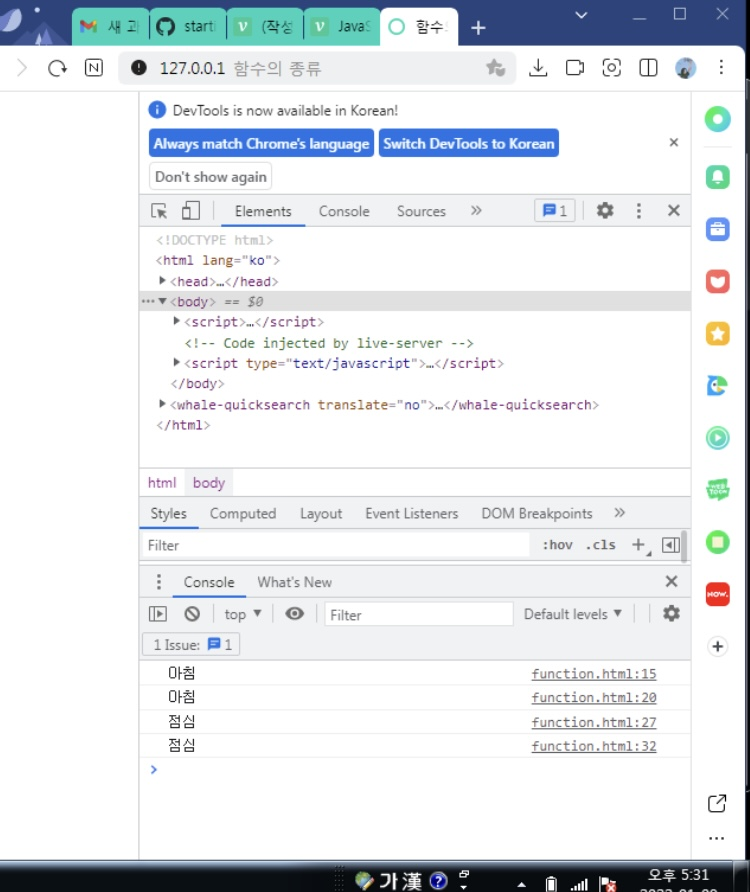The width and height of the screenshot is (750, 892).
Task: Click Don't show again button
Action: 211,177
